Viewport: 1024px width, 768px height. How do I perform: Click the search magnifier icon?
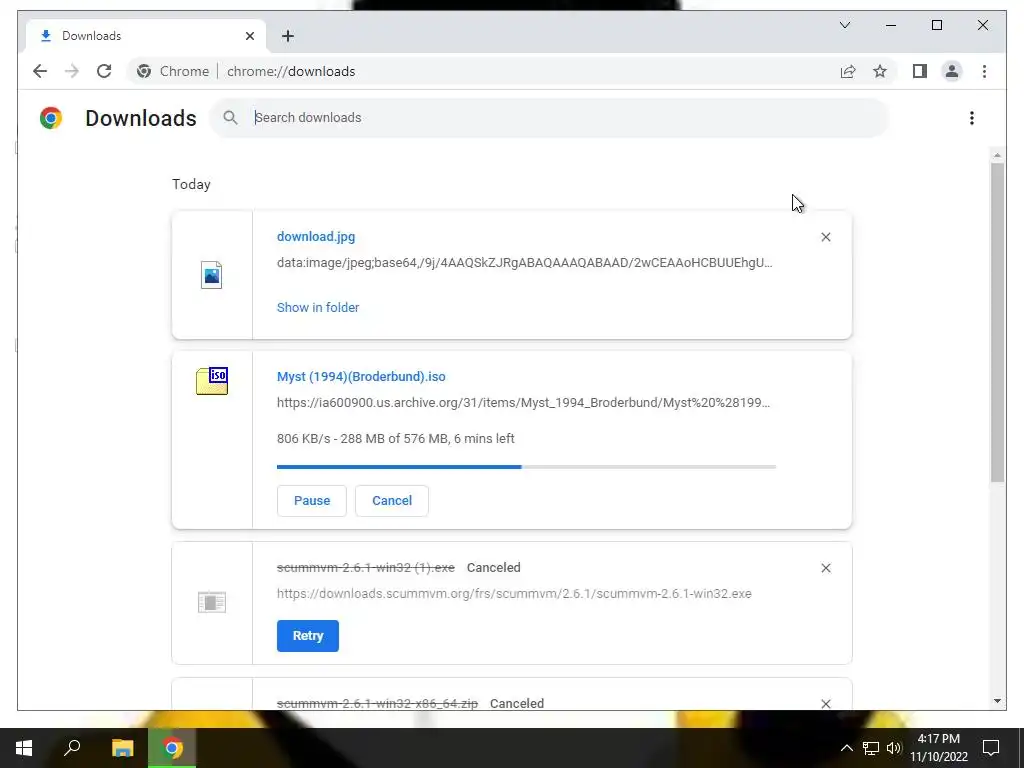tap(230, 118)
